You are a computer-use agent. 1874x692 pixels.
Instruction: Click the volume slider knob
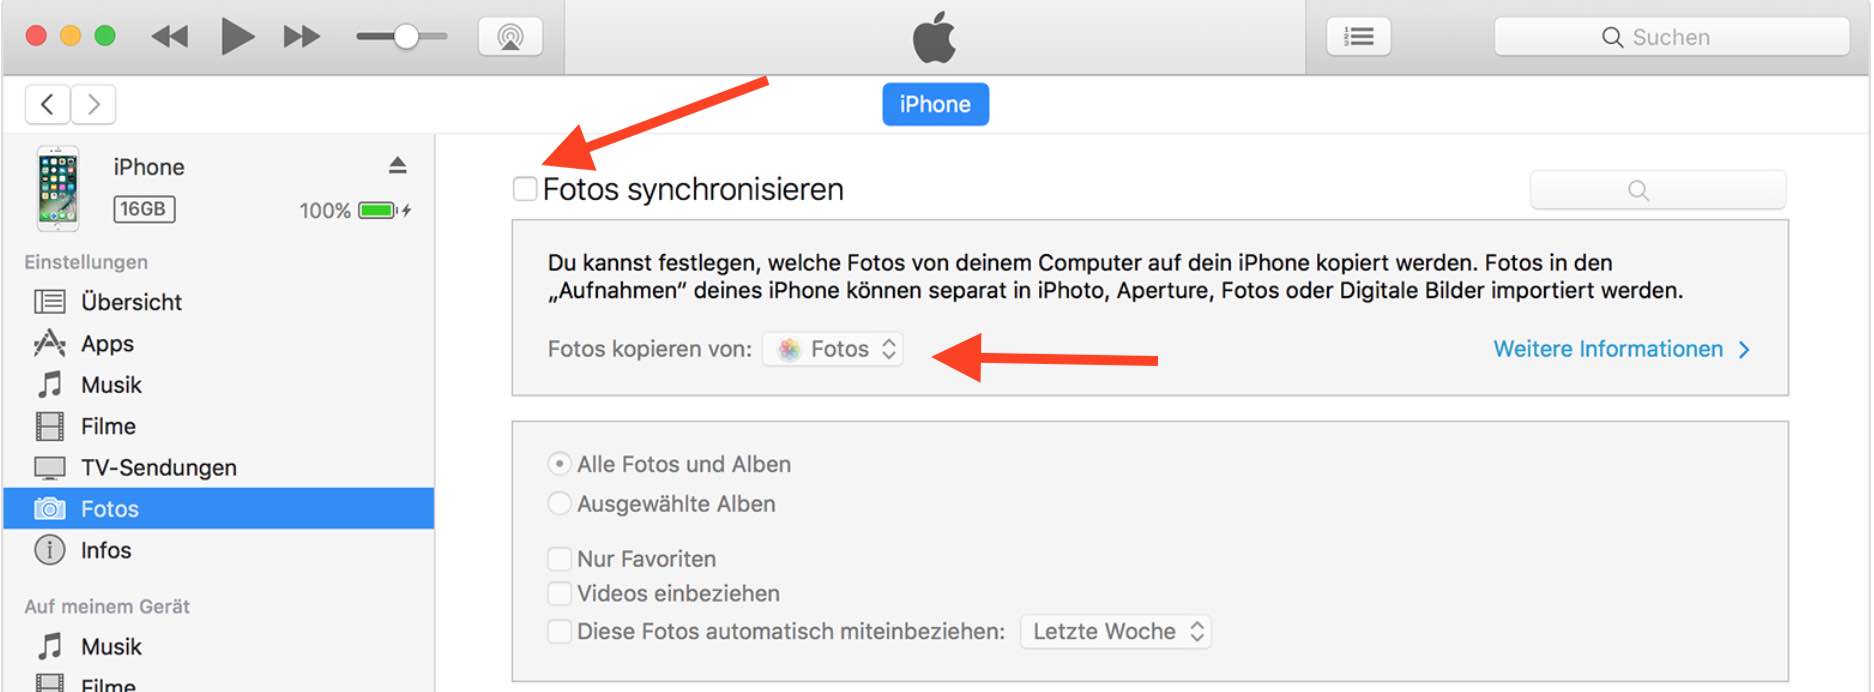point(406,38)
